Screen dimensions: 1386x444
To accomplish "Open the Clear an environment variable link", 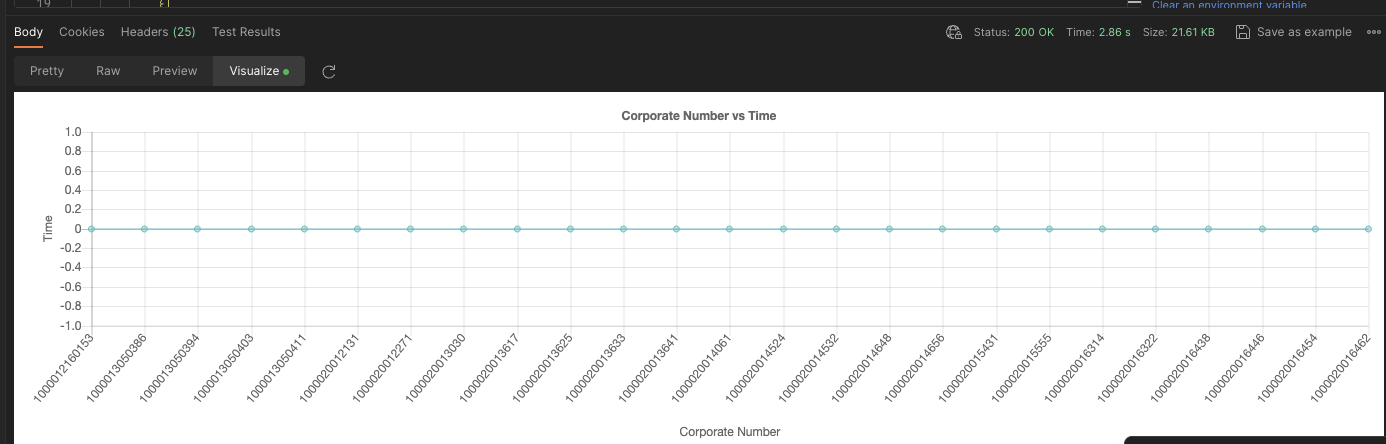I will (x=1229, y=5).
